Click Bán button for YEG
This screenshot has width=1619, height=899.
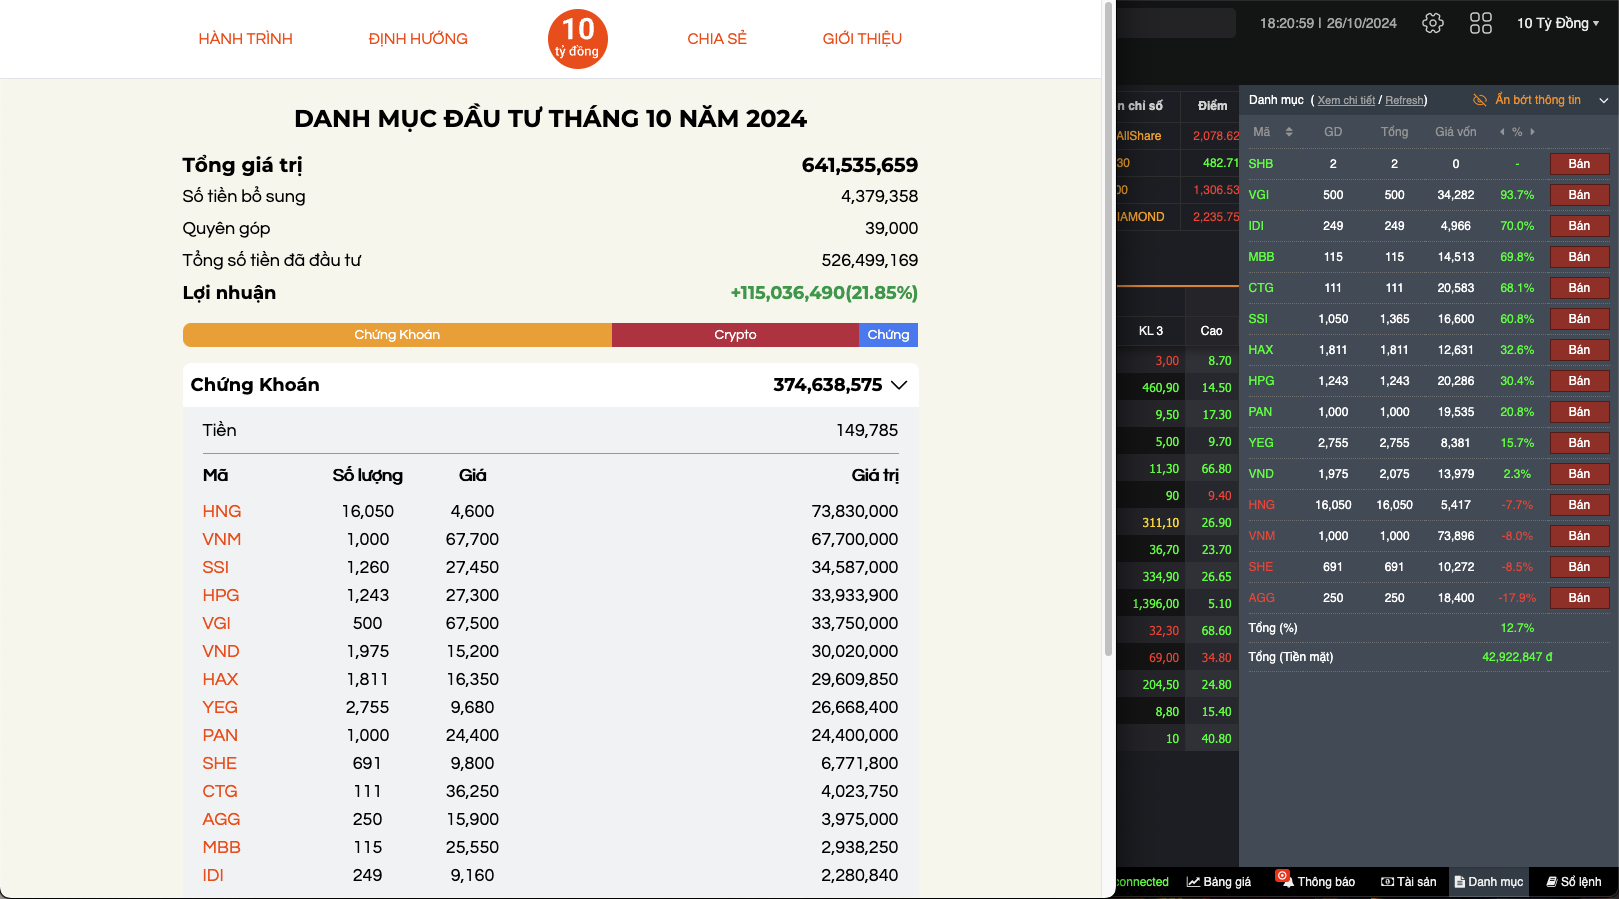point(1579,443)
